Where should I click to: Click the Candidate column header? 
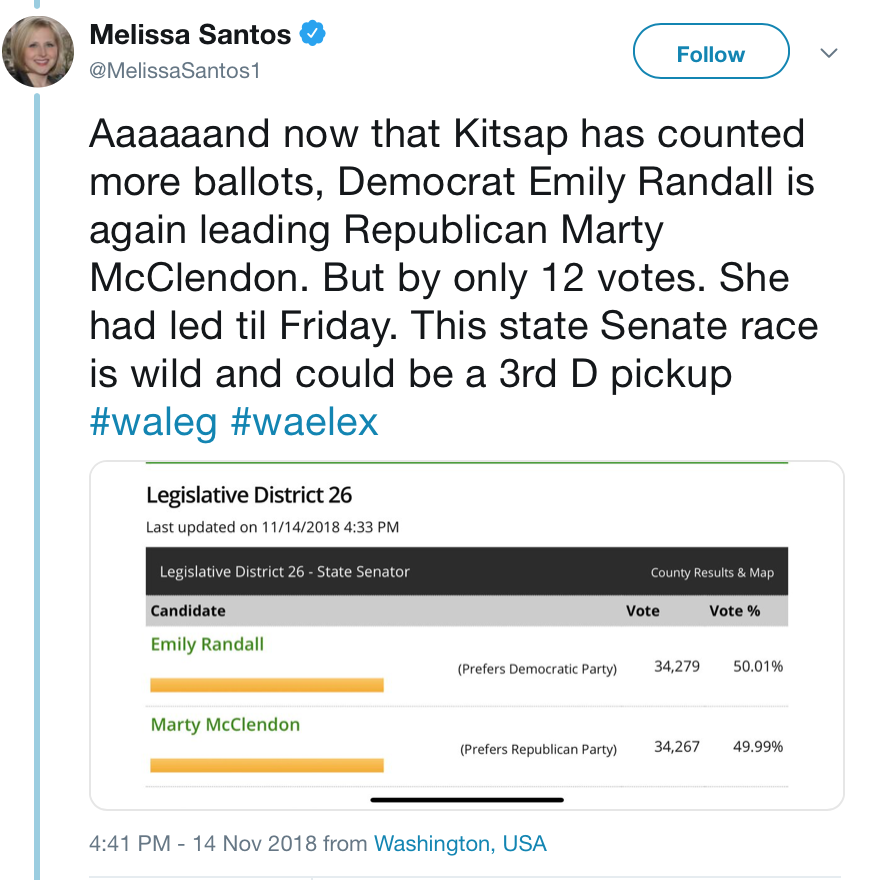tap(188, 611)
